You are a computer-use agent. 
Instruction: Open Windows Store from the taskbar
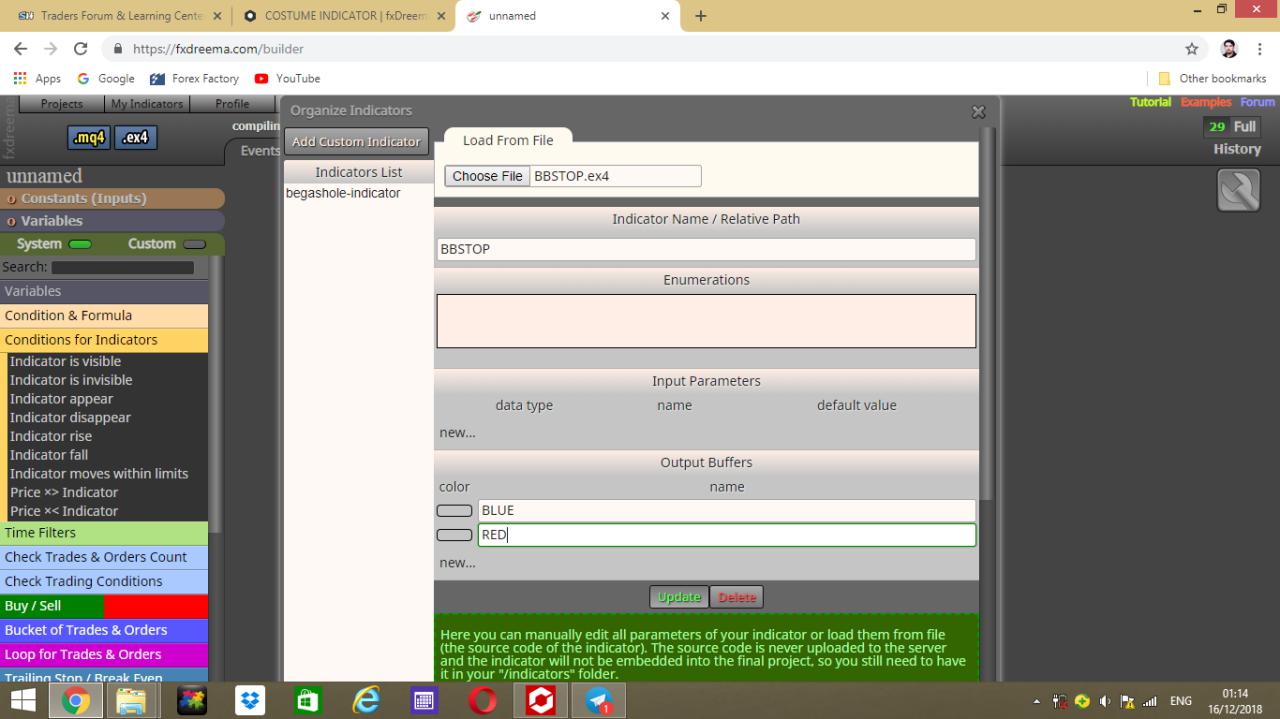coord(308,701)
